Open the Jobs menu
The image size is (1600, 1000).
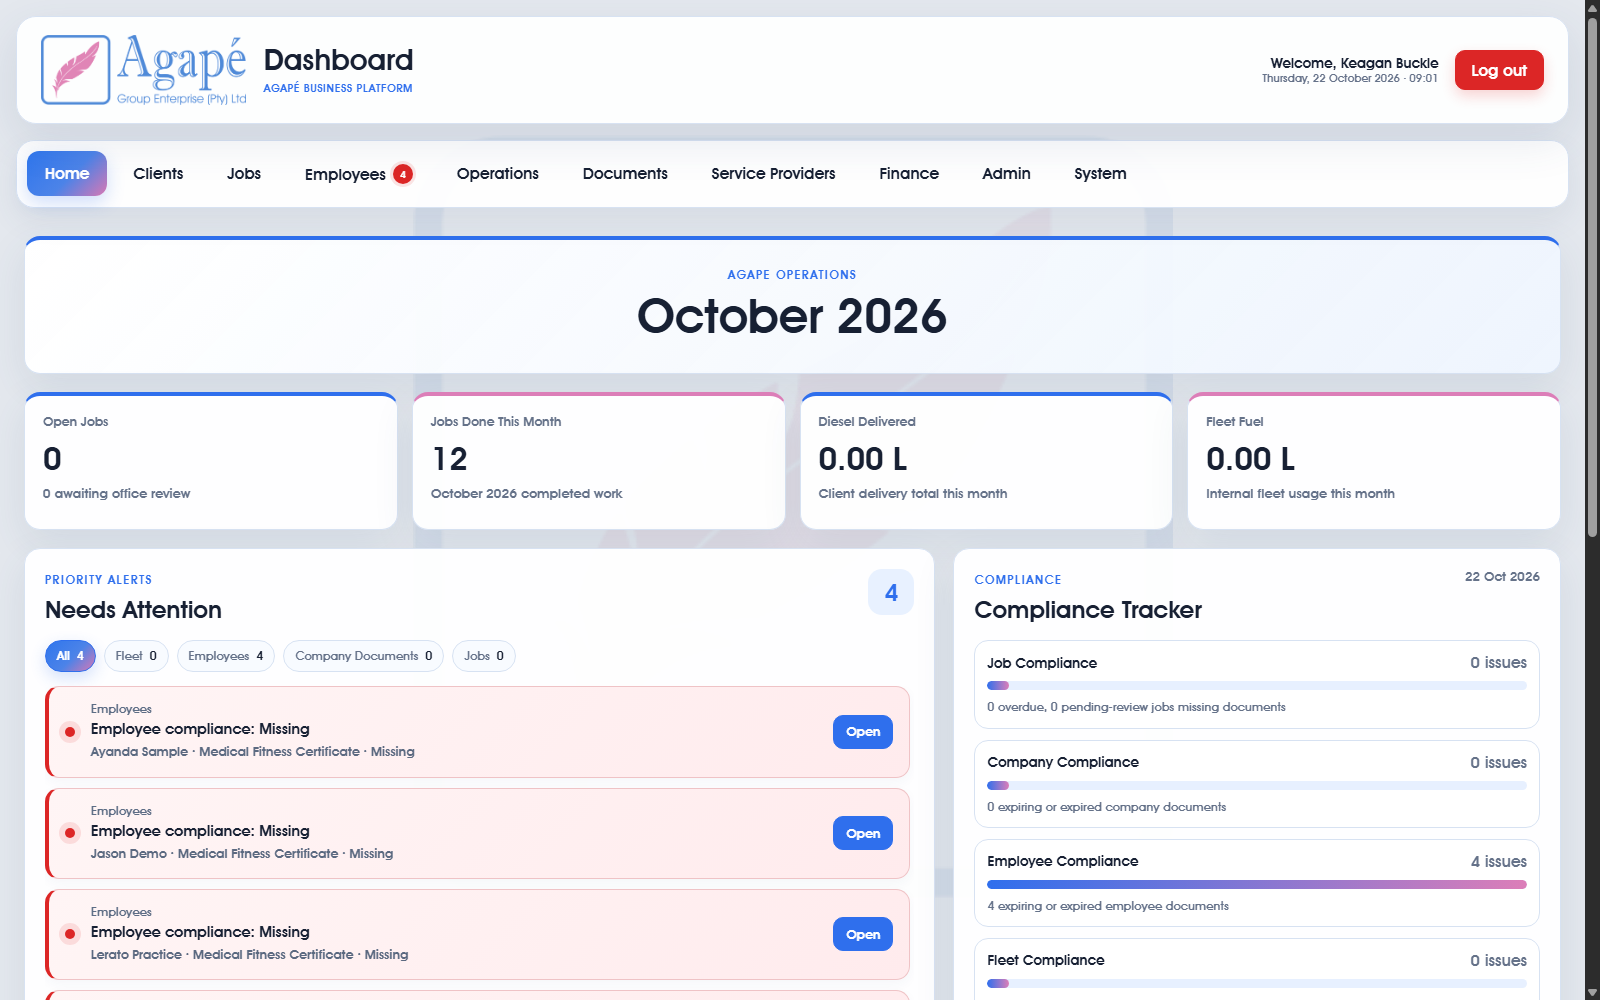tap(244, 174)
